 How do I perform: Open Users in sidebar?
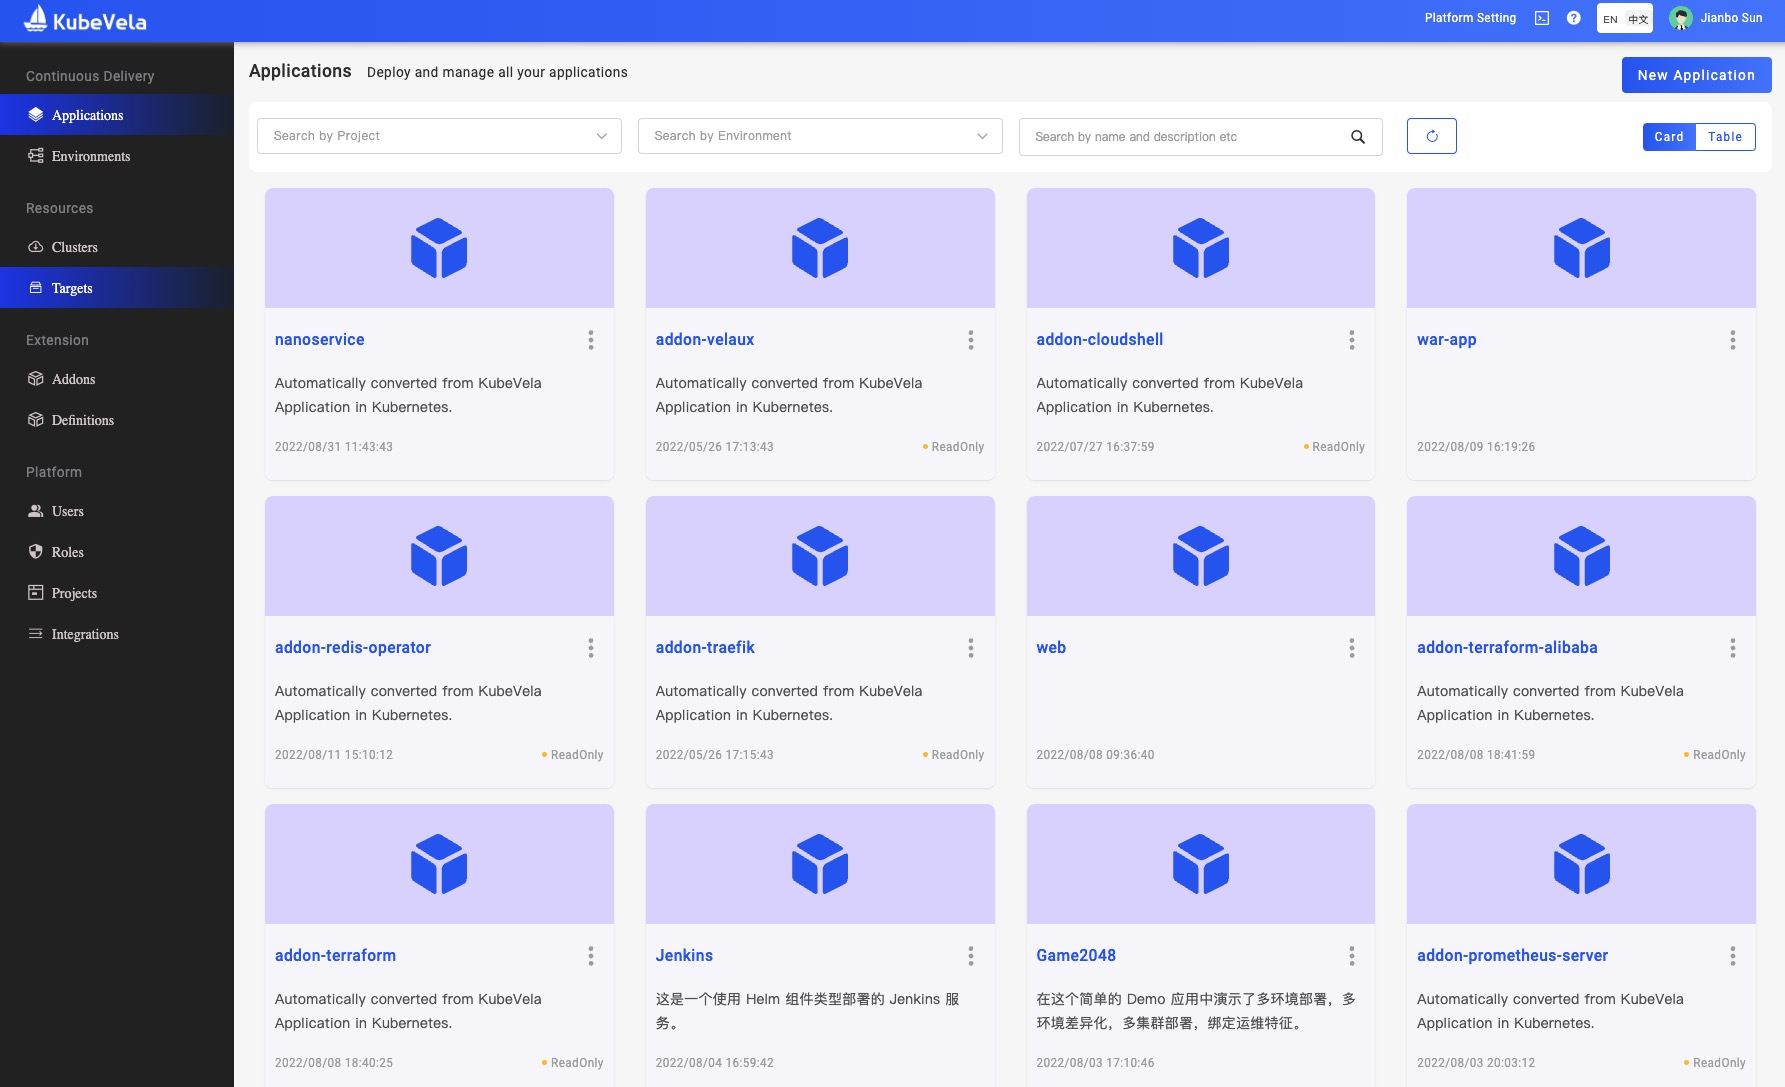tap(117, 511)
